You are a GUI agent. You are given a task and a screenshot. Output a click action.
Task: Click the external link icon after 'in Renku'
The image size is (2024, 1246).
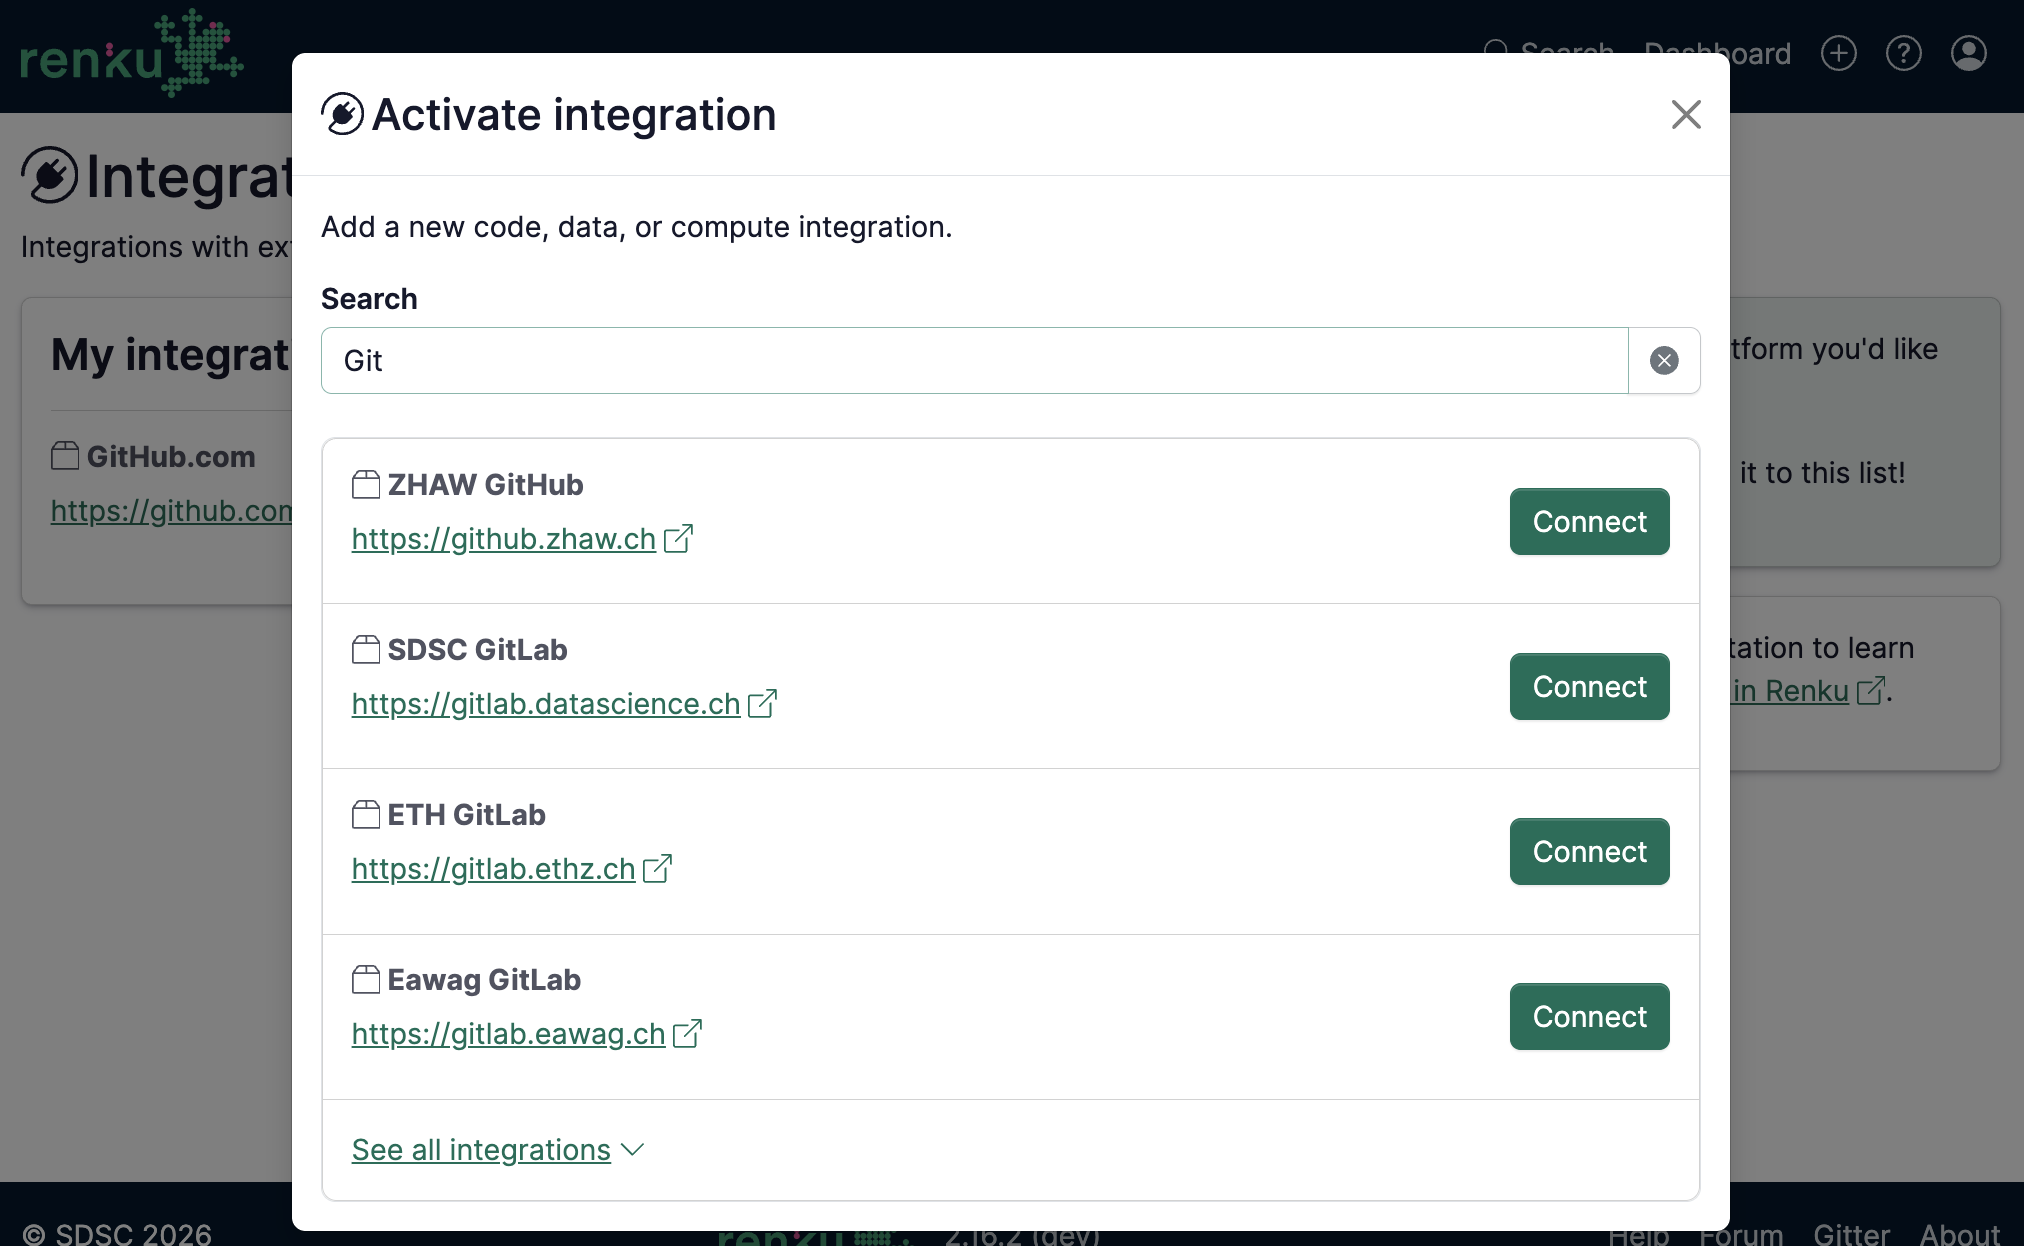tap(1870, 690)
